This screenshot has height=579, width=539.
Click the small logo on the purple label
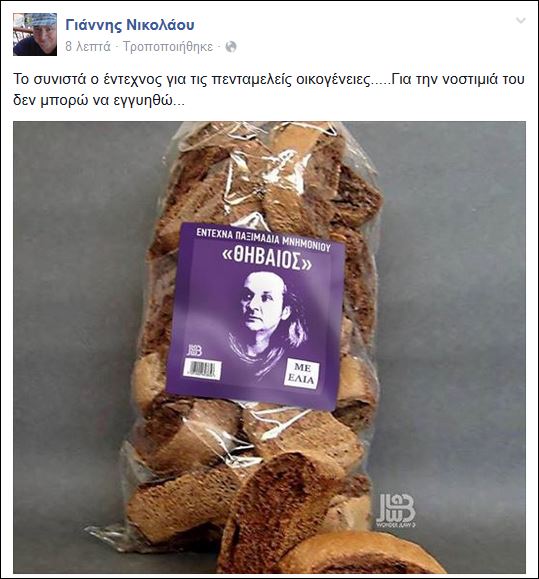click(194, 350)
